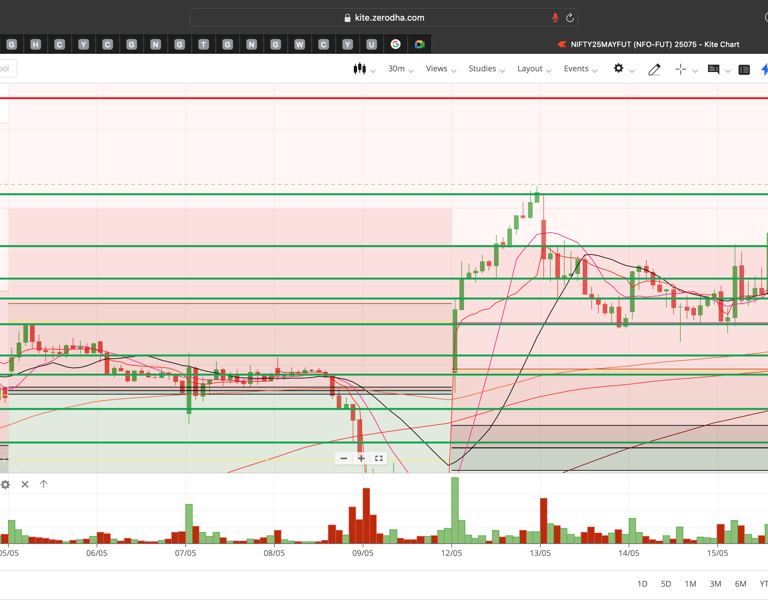The height and width of the screenshot is (600, 768).
Task: Open the 30m interval dropdown
Action: click(x=401, y=69)
